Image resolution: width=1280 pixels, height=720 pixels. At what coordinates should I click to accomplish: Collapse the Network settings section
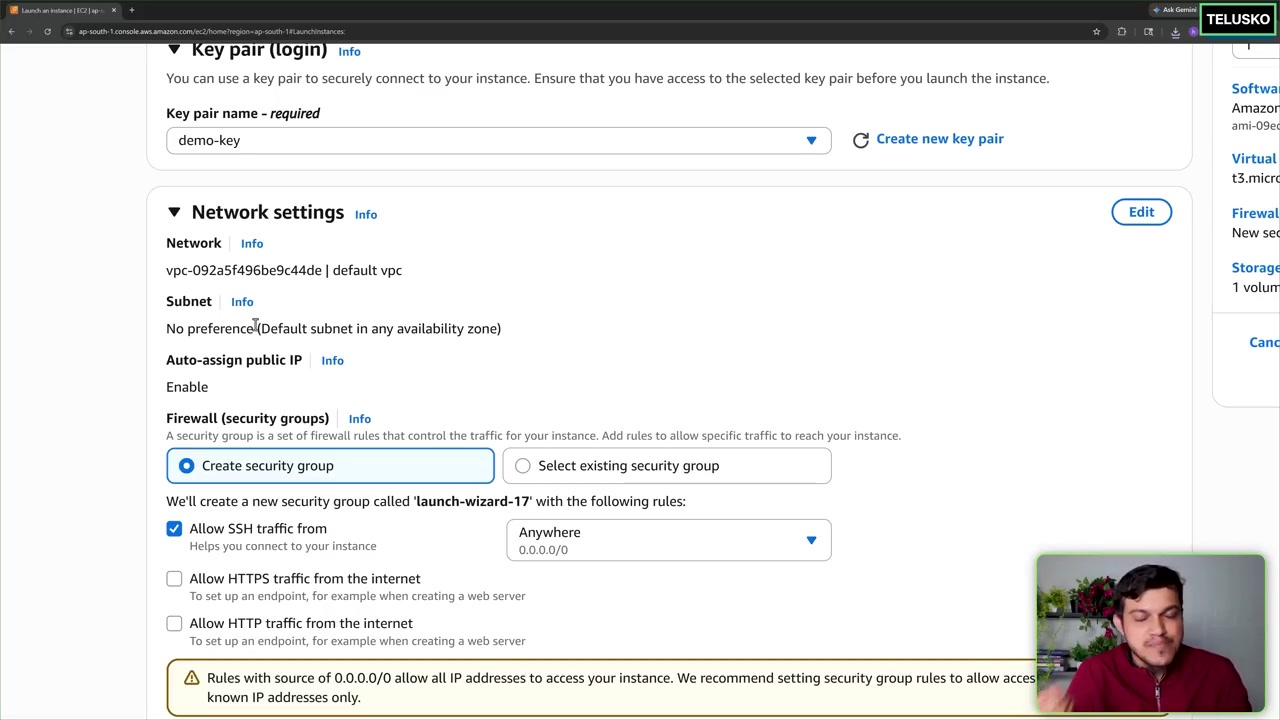click(174, 212)
